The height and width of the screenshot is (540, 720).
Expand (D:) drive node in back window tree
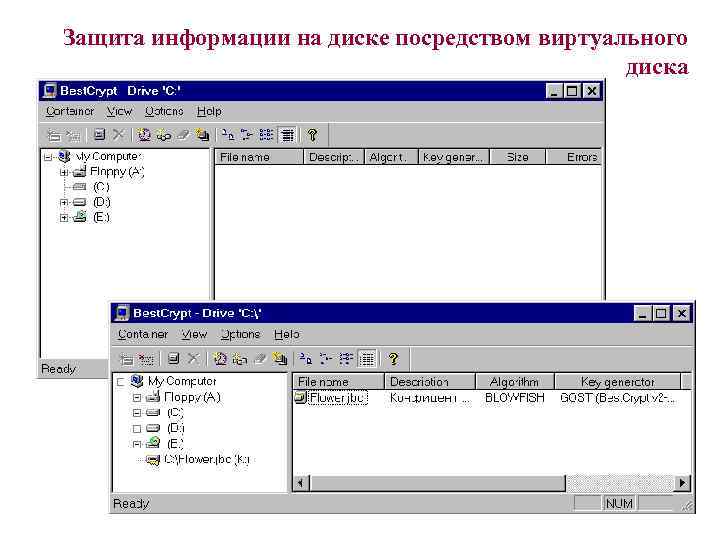64,202
